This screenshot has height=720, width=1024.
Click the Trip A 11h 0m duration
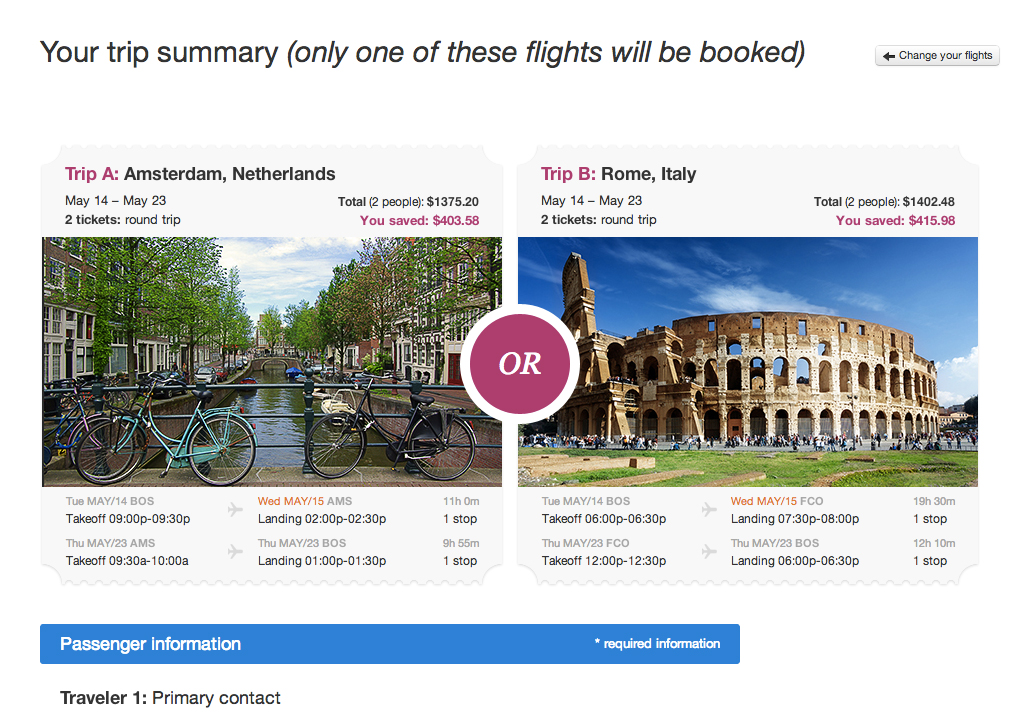[461, 501]
